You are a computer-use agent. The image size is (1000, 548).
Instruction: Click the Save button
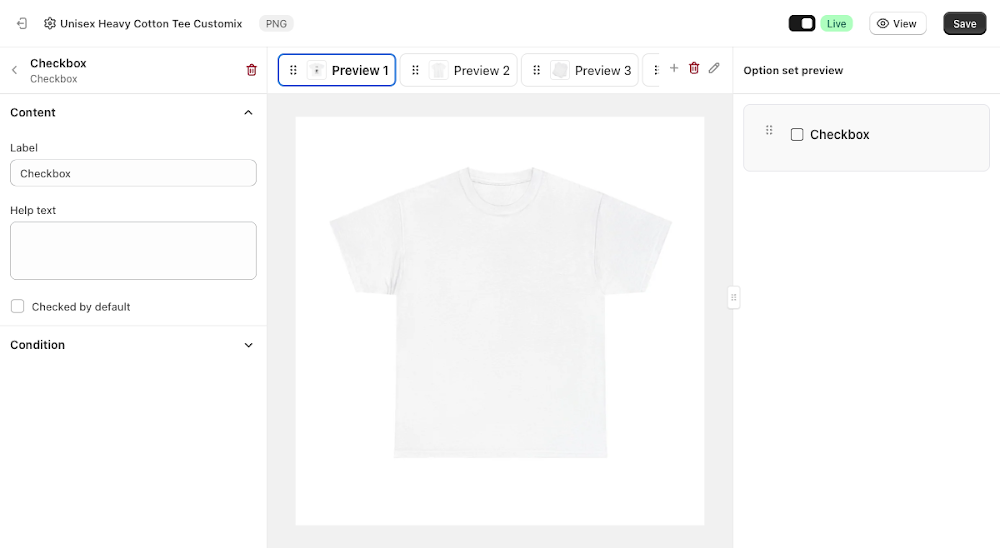[x=964, y=24]
